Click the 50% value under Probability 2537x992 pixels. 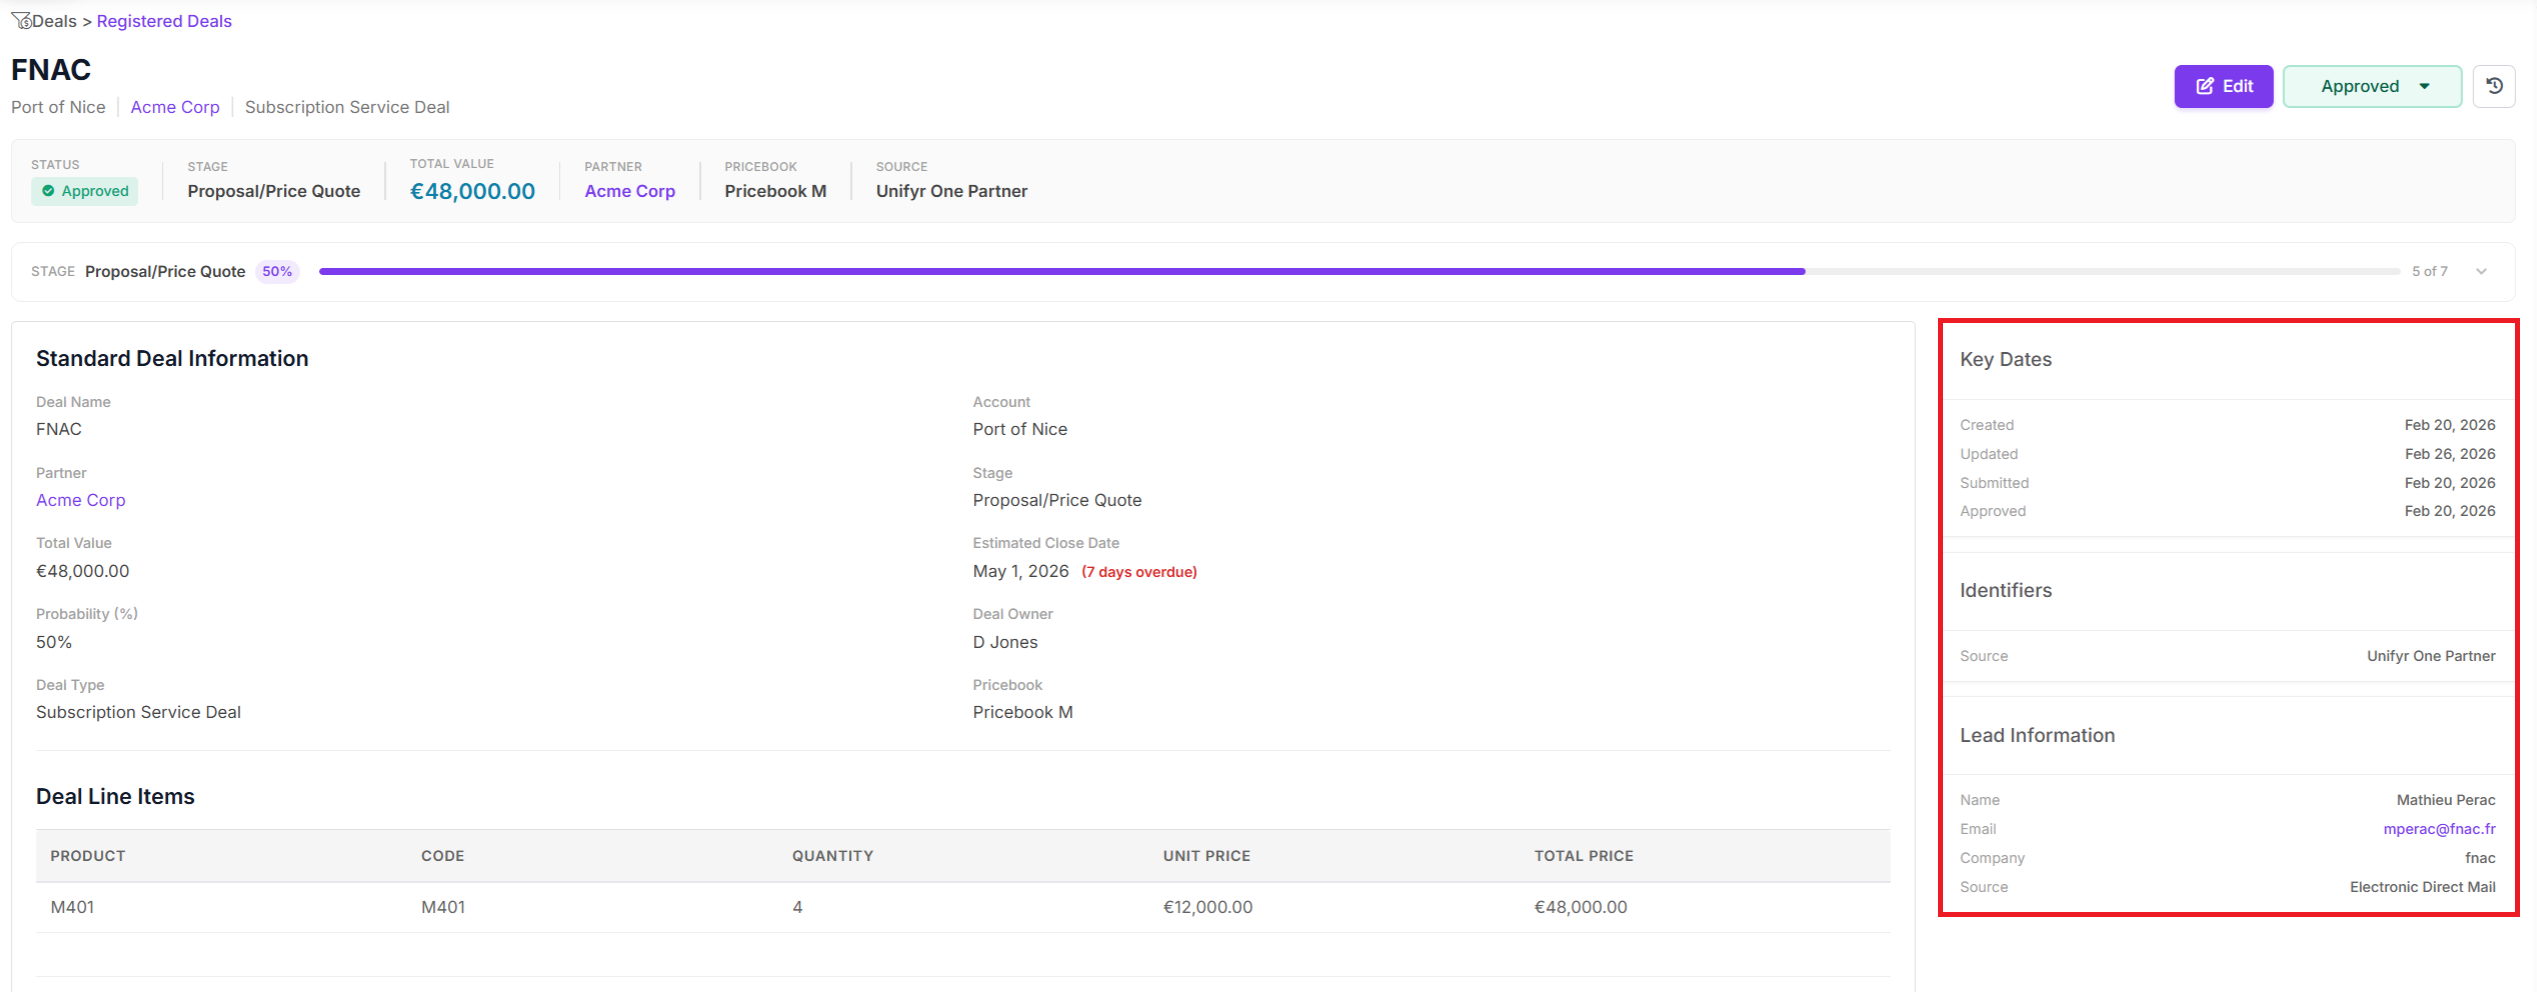[54, 642]
